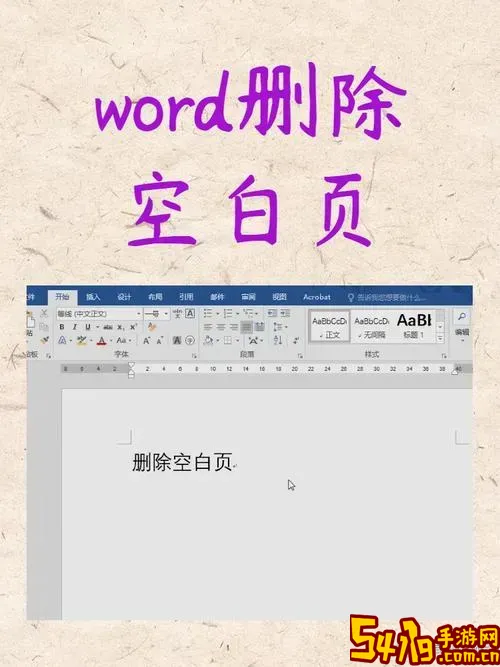Image resolution: width=500 pixels, height=667 pixels.
Task: Open the font size dropdown
Action: 166,314
